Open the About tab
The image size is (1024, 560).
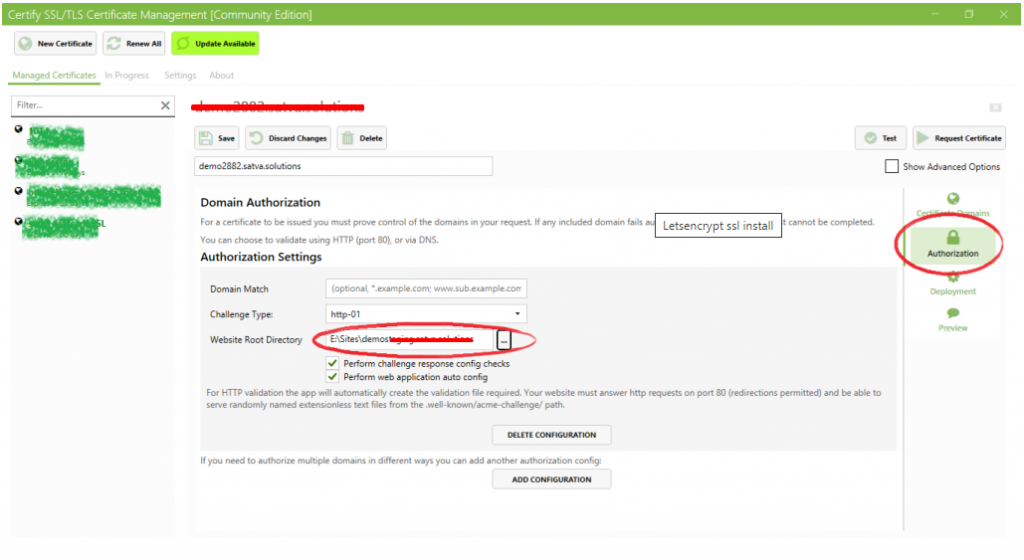(x=221, y=75)
